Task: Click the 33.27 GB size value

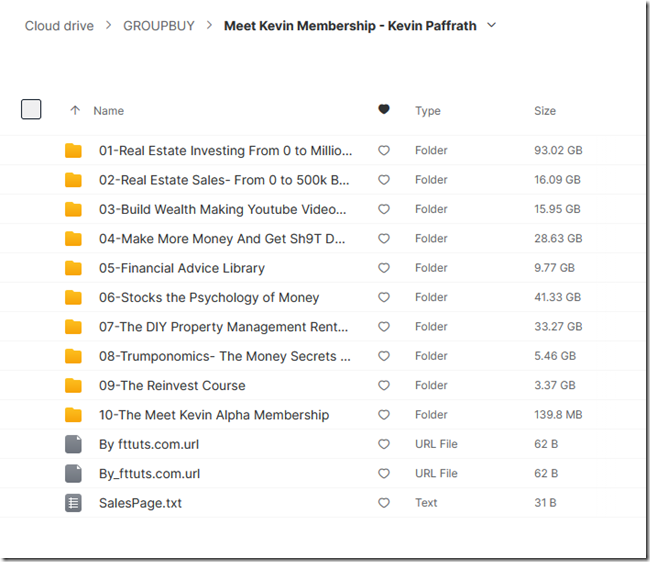Action: click(x=558, y=327)
